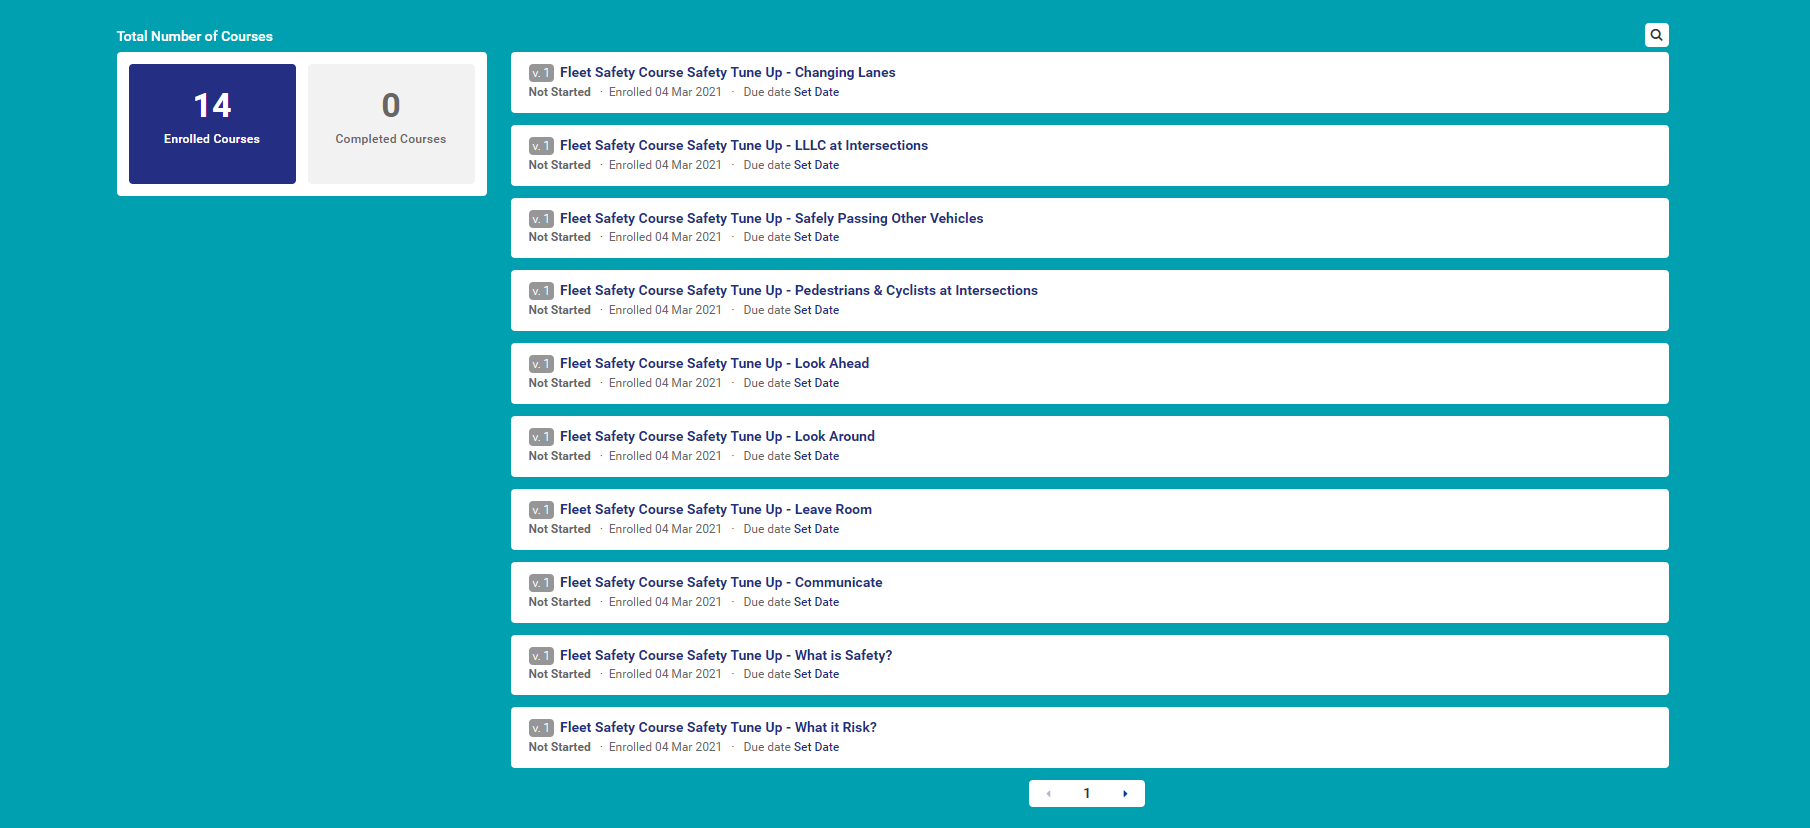Image resolution: width=1810 pixels, height=828 pixels.
Task: Open Pedestrians & Cyclists at Intersections course
Action: [x=798, y=291]
